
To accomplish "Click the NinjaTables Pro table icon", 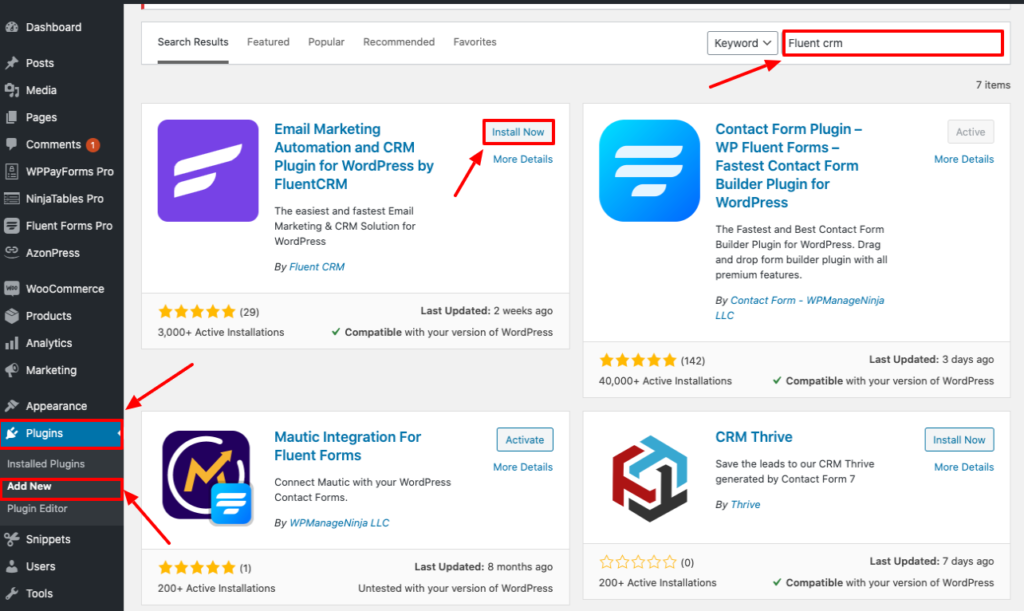I will click(x=12, y=198).
